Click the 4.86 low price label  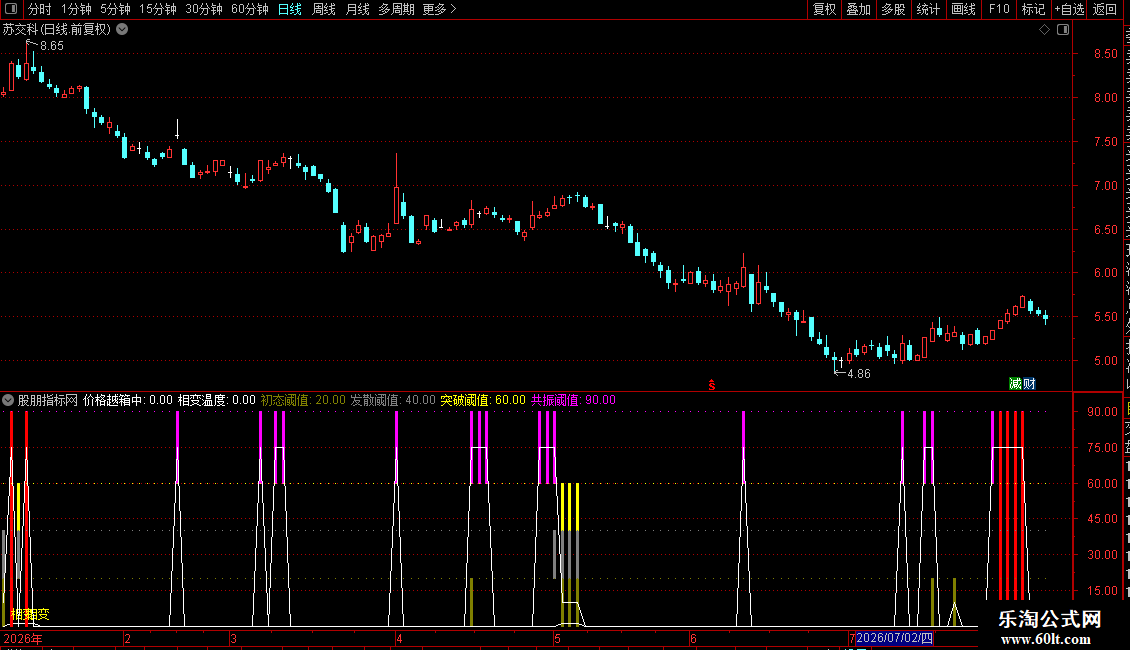coord(858,374)
